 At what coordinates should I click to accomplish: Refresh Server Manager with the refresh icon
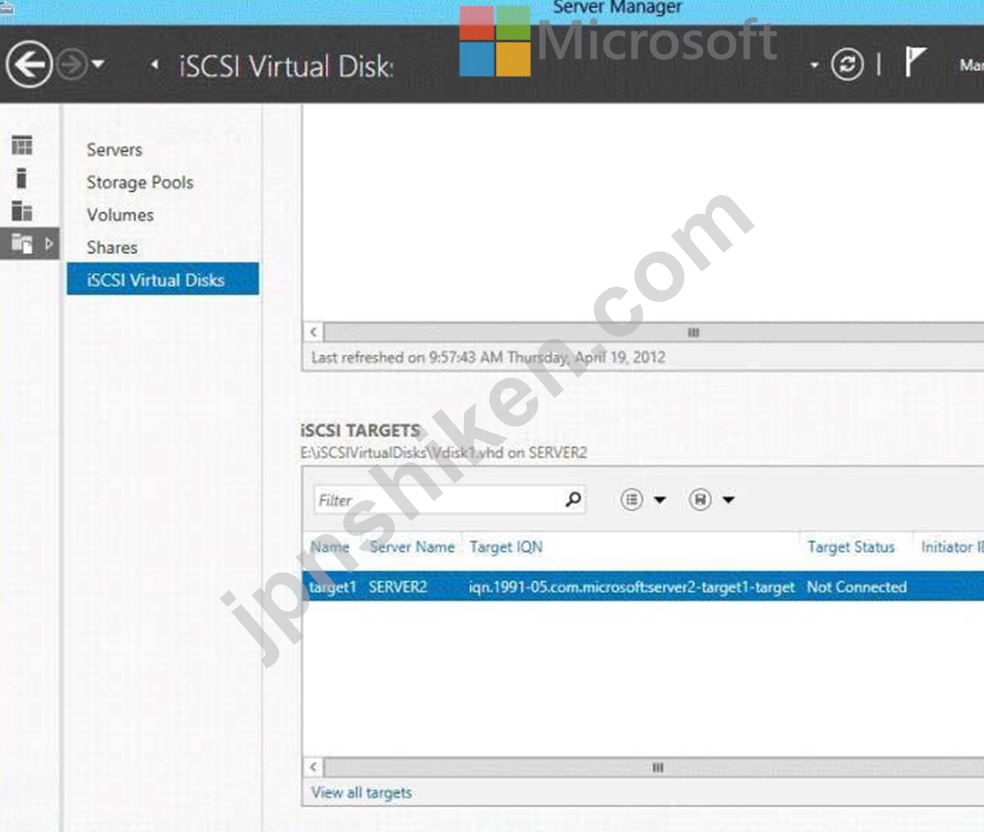point(847,64)
